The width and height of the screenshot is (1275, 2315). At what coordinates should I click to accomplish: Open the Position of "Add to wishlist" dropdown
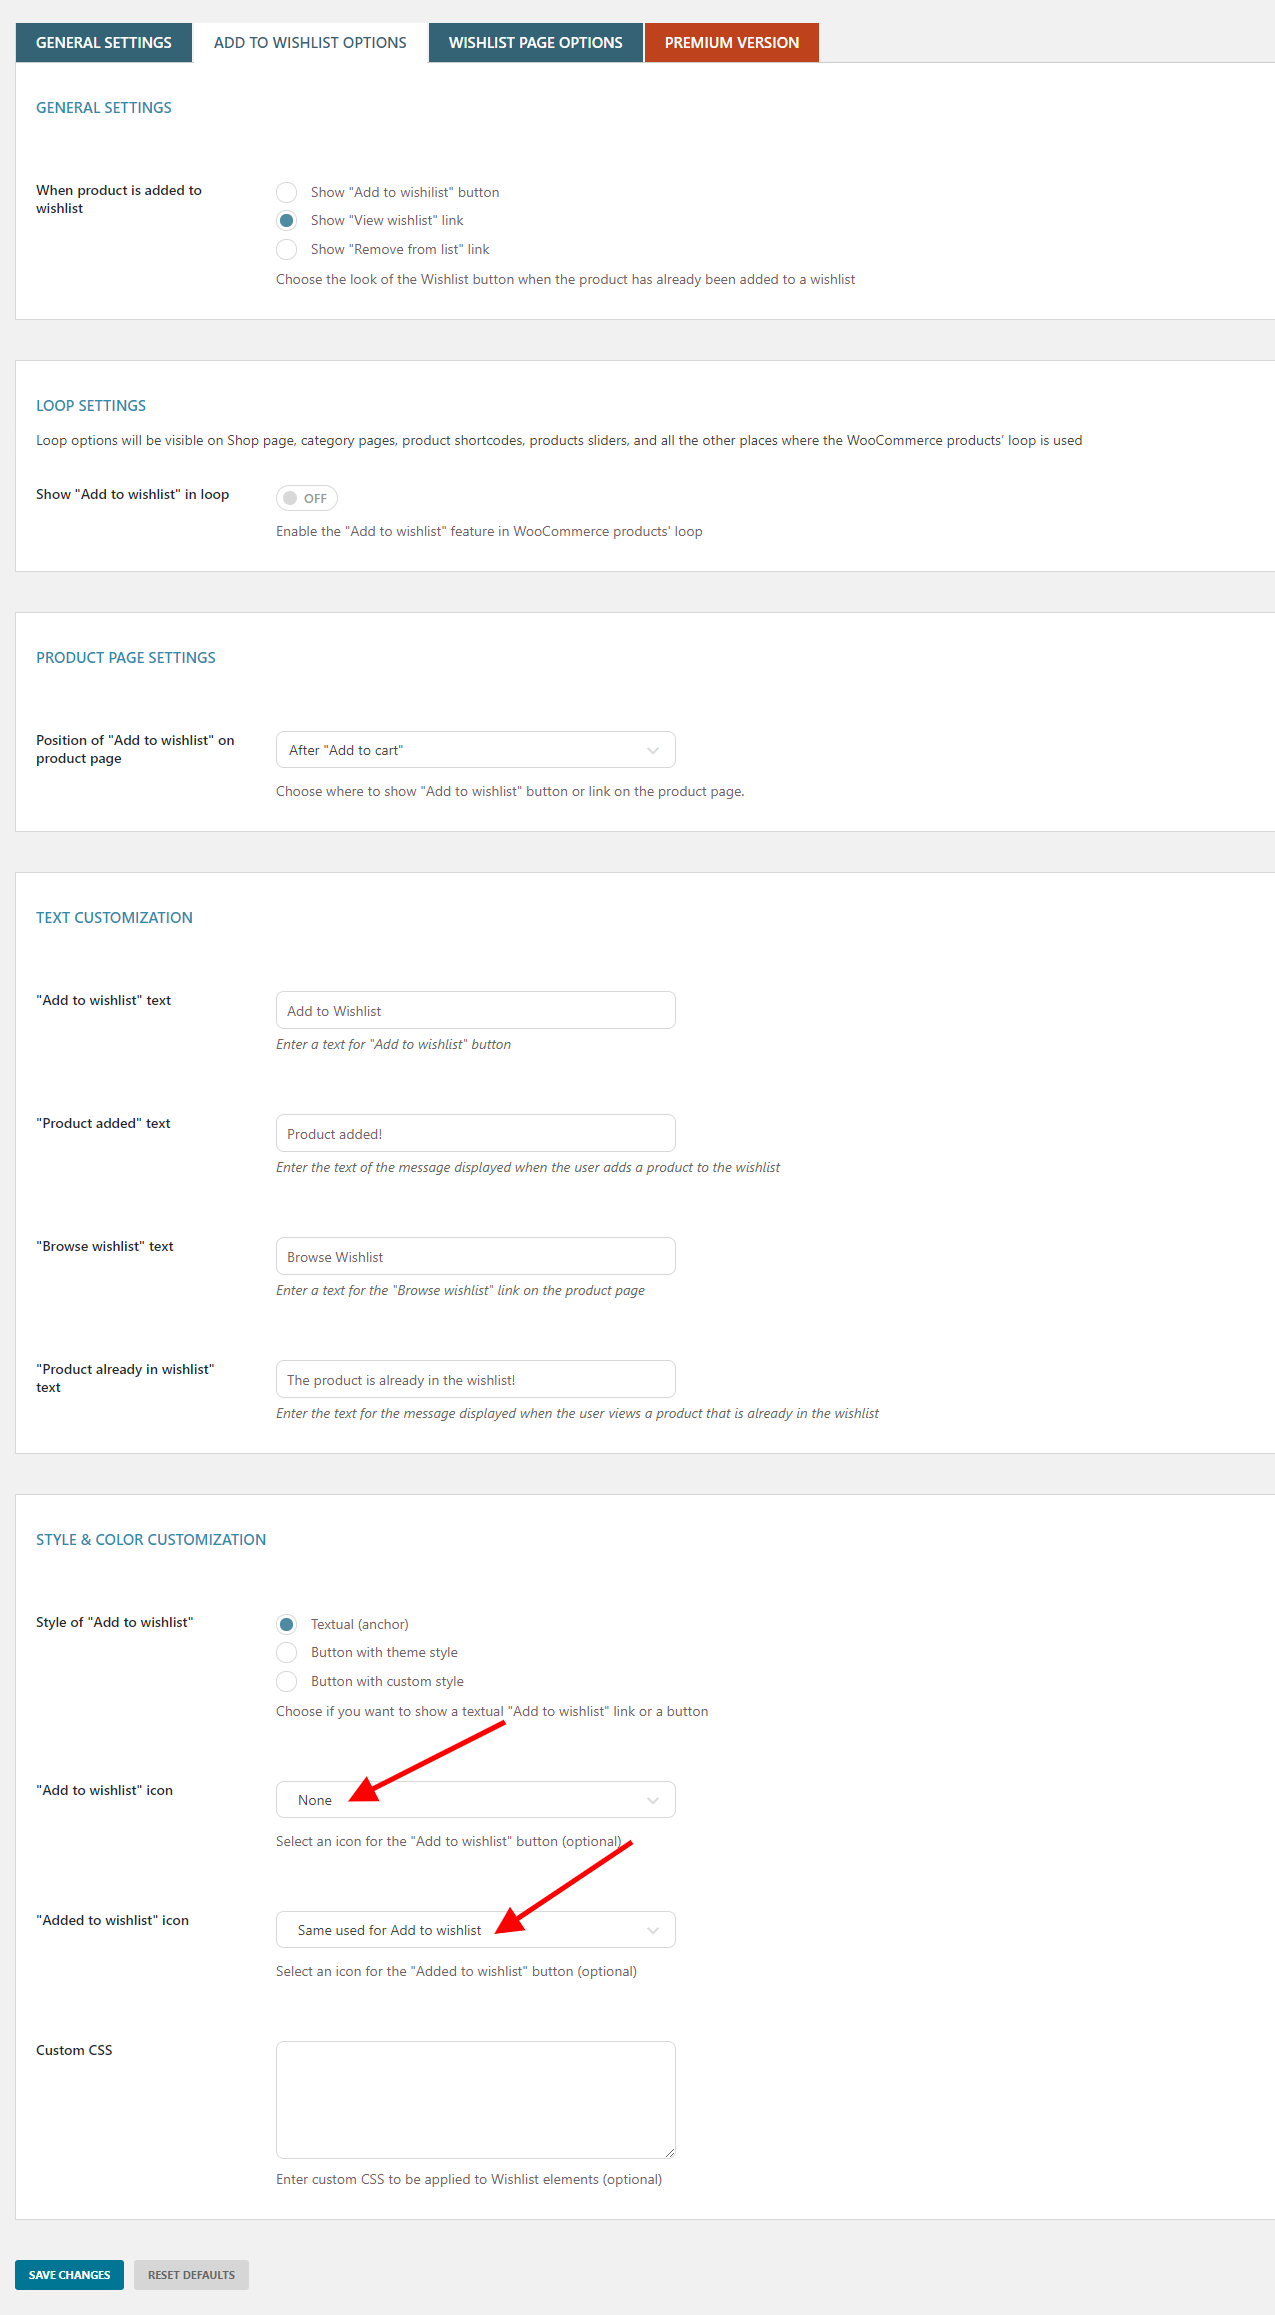coord(476,750)
